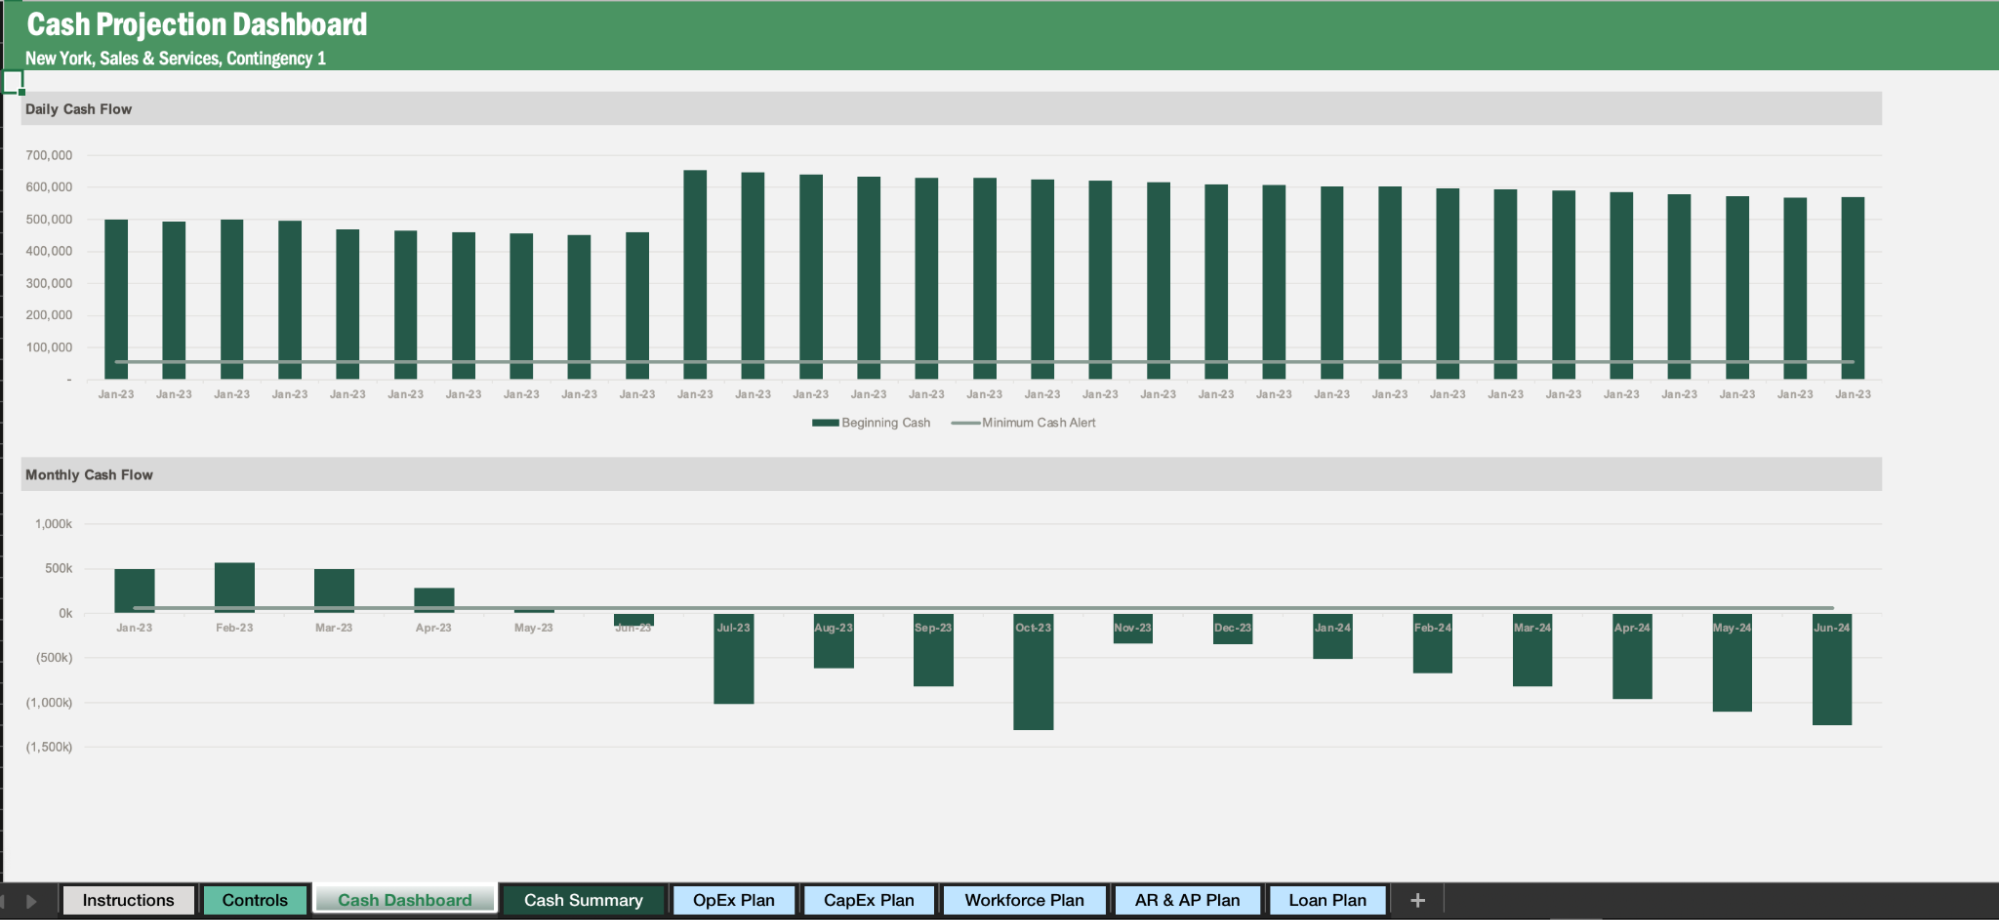The image size is (1999, 921).
Task: Switch to the Instructions sheet tab
Action: tap(128, 899)
